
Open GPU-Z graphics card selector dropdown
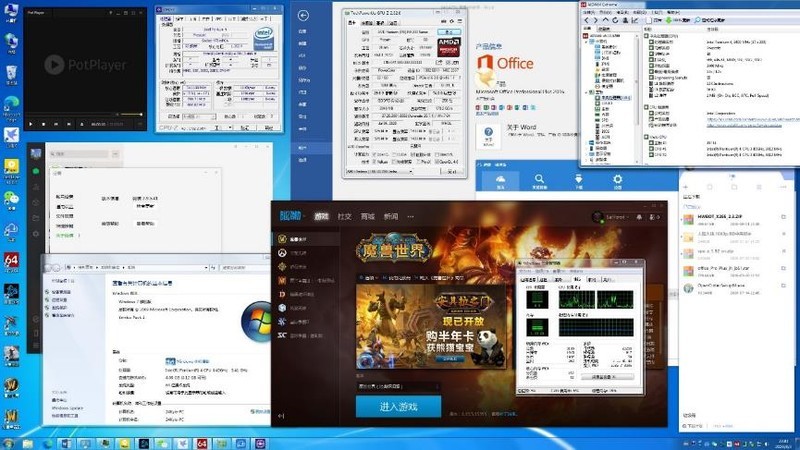pos(379,171)
